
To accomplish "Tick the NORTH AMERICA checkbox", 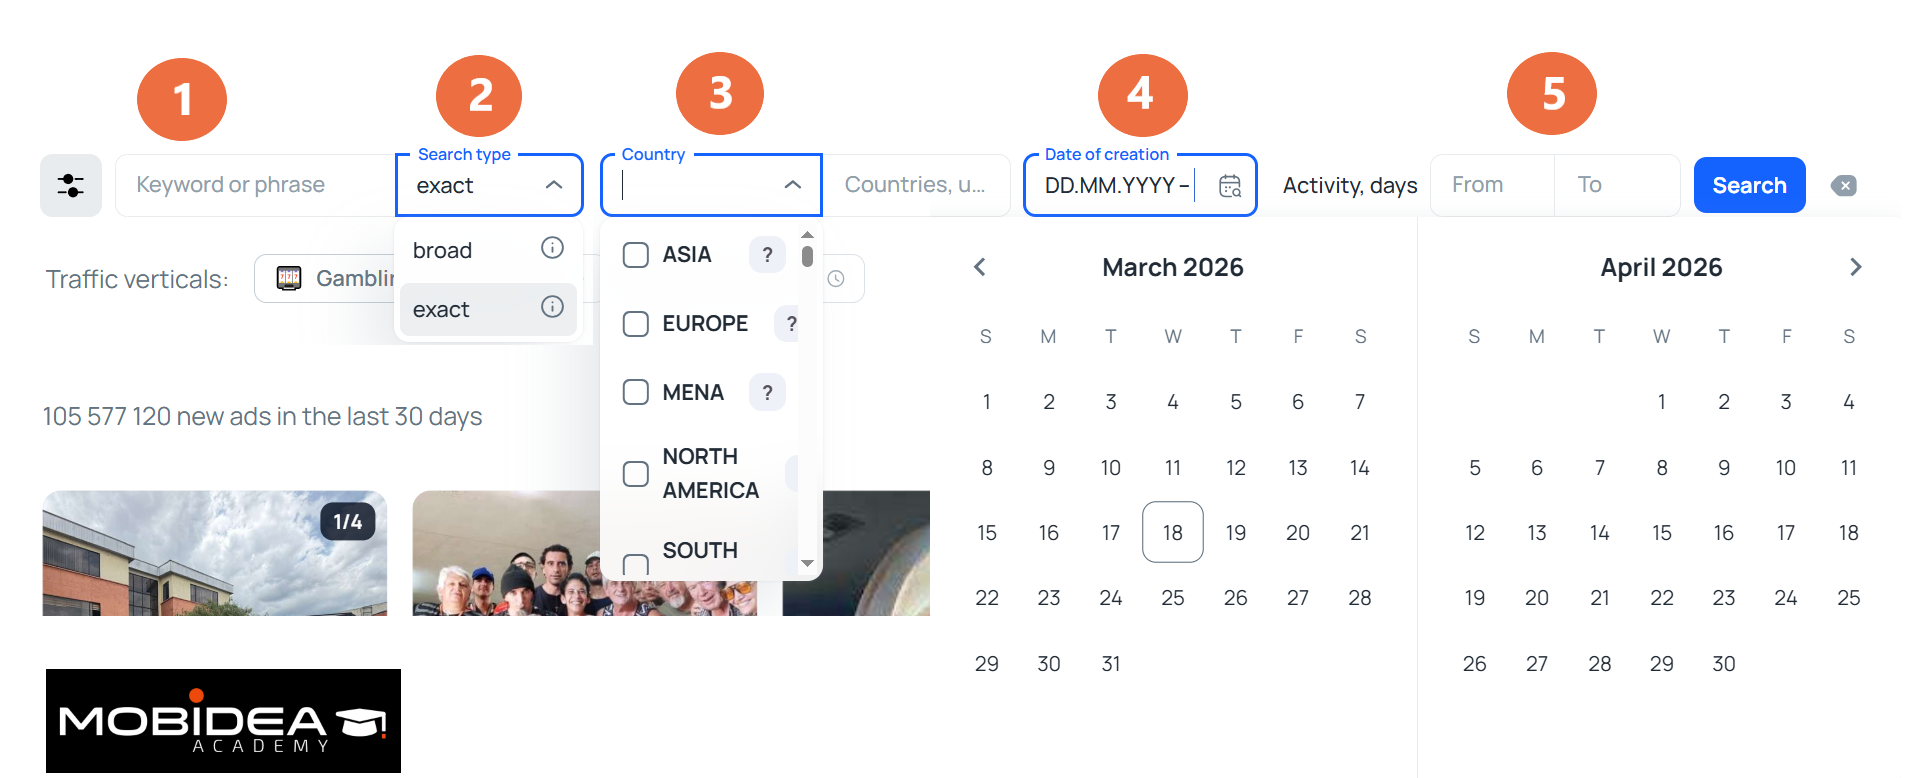I will 636,474.
